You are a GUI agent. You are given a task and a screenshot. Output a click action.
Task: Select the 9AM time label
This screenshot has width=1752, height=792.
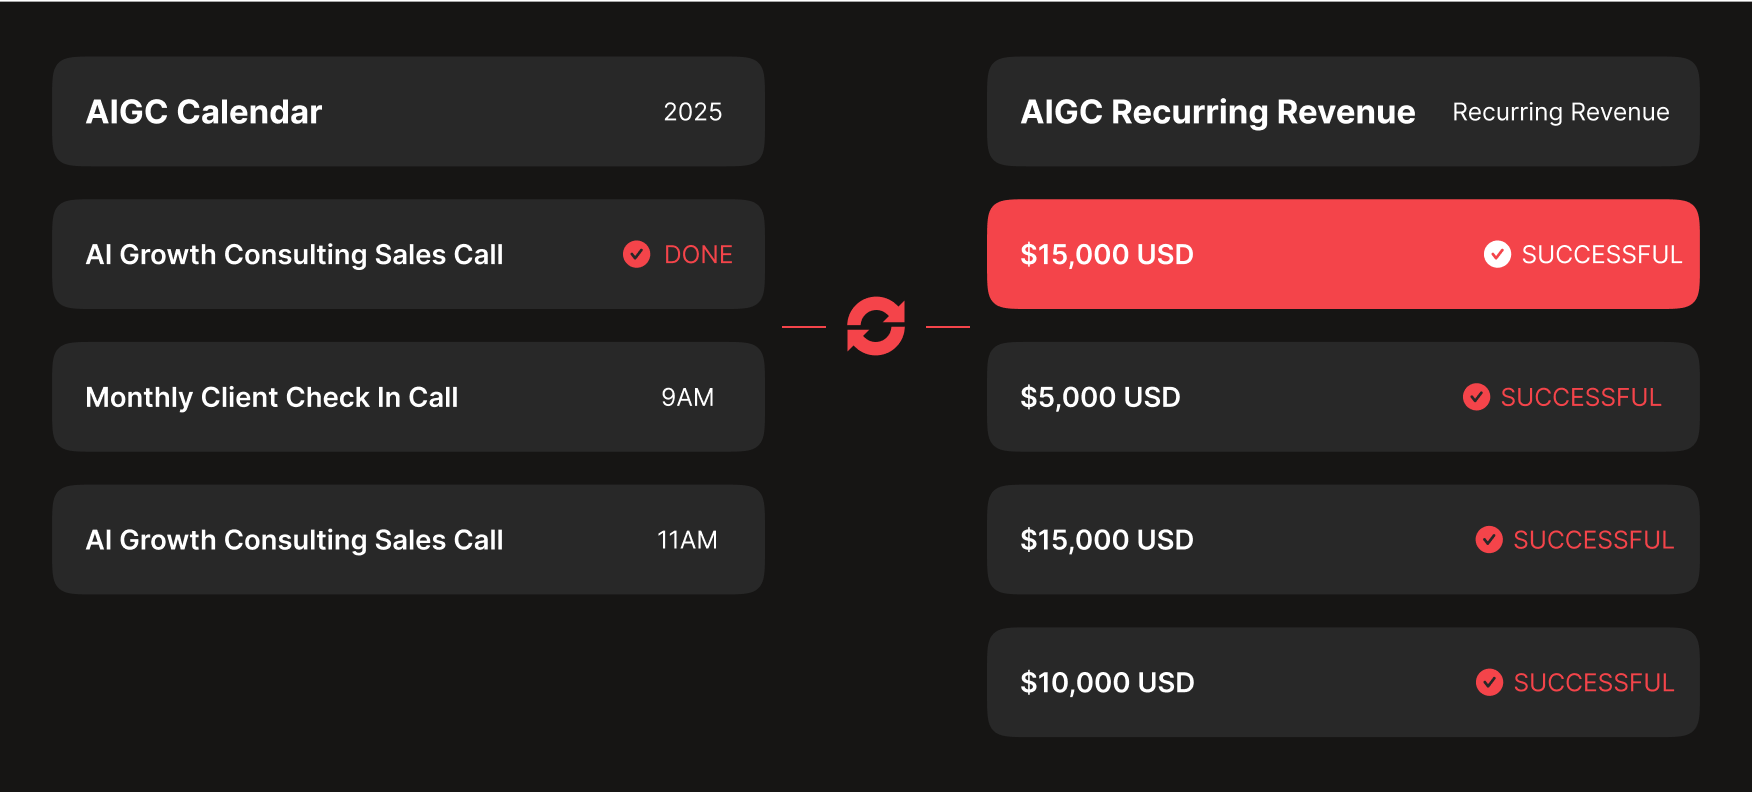point(688,397)
